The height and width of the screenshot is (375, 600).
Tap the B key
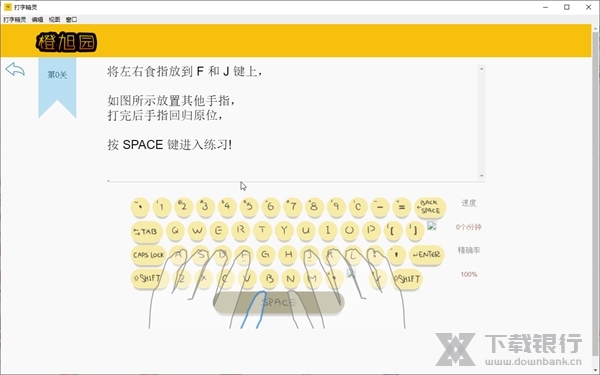(x=269, y=278)
